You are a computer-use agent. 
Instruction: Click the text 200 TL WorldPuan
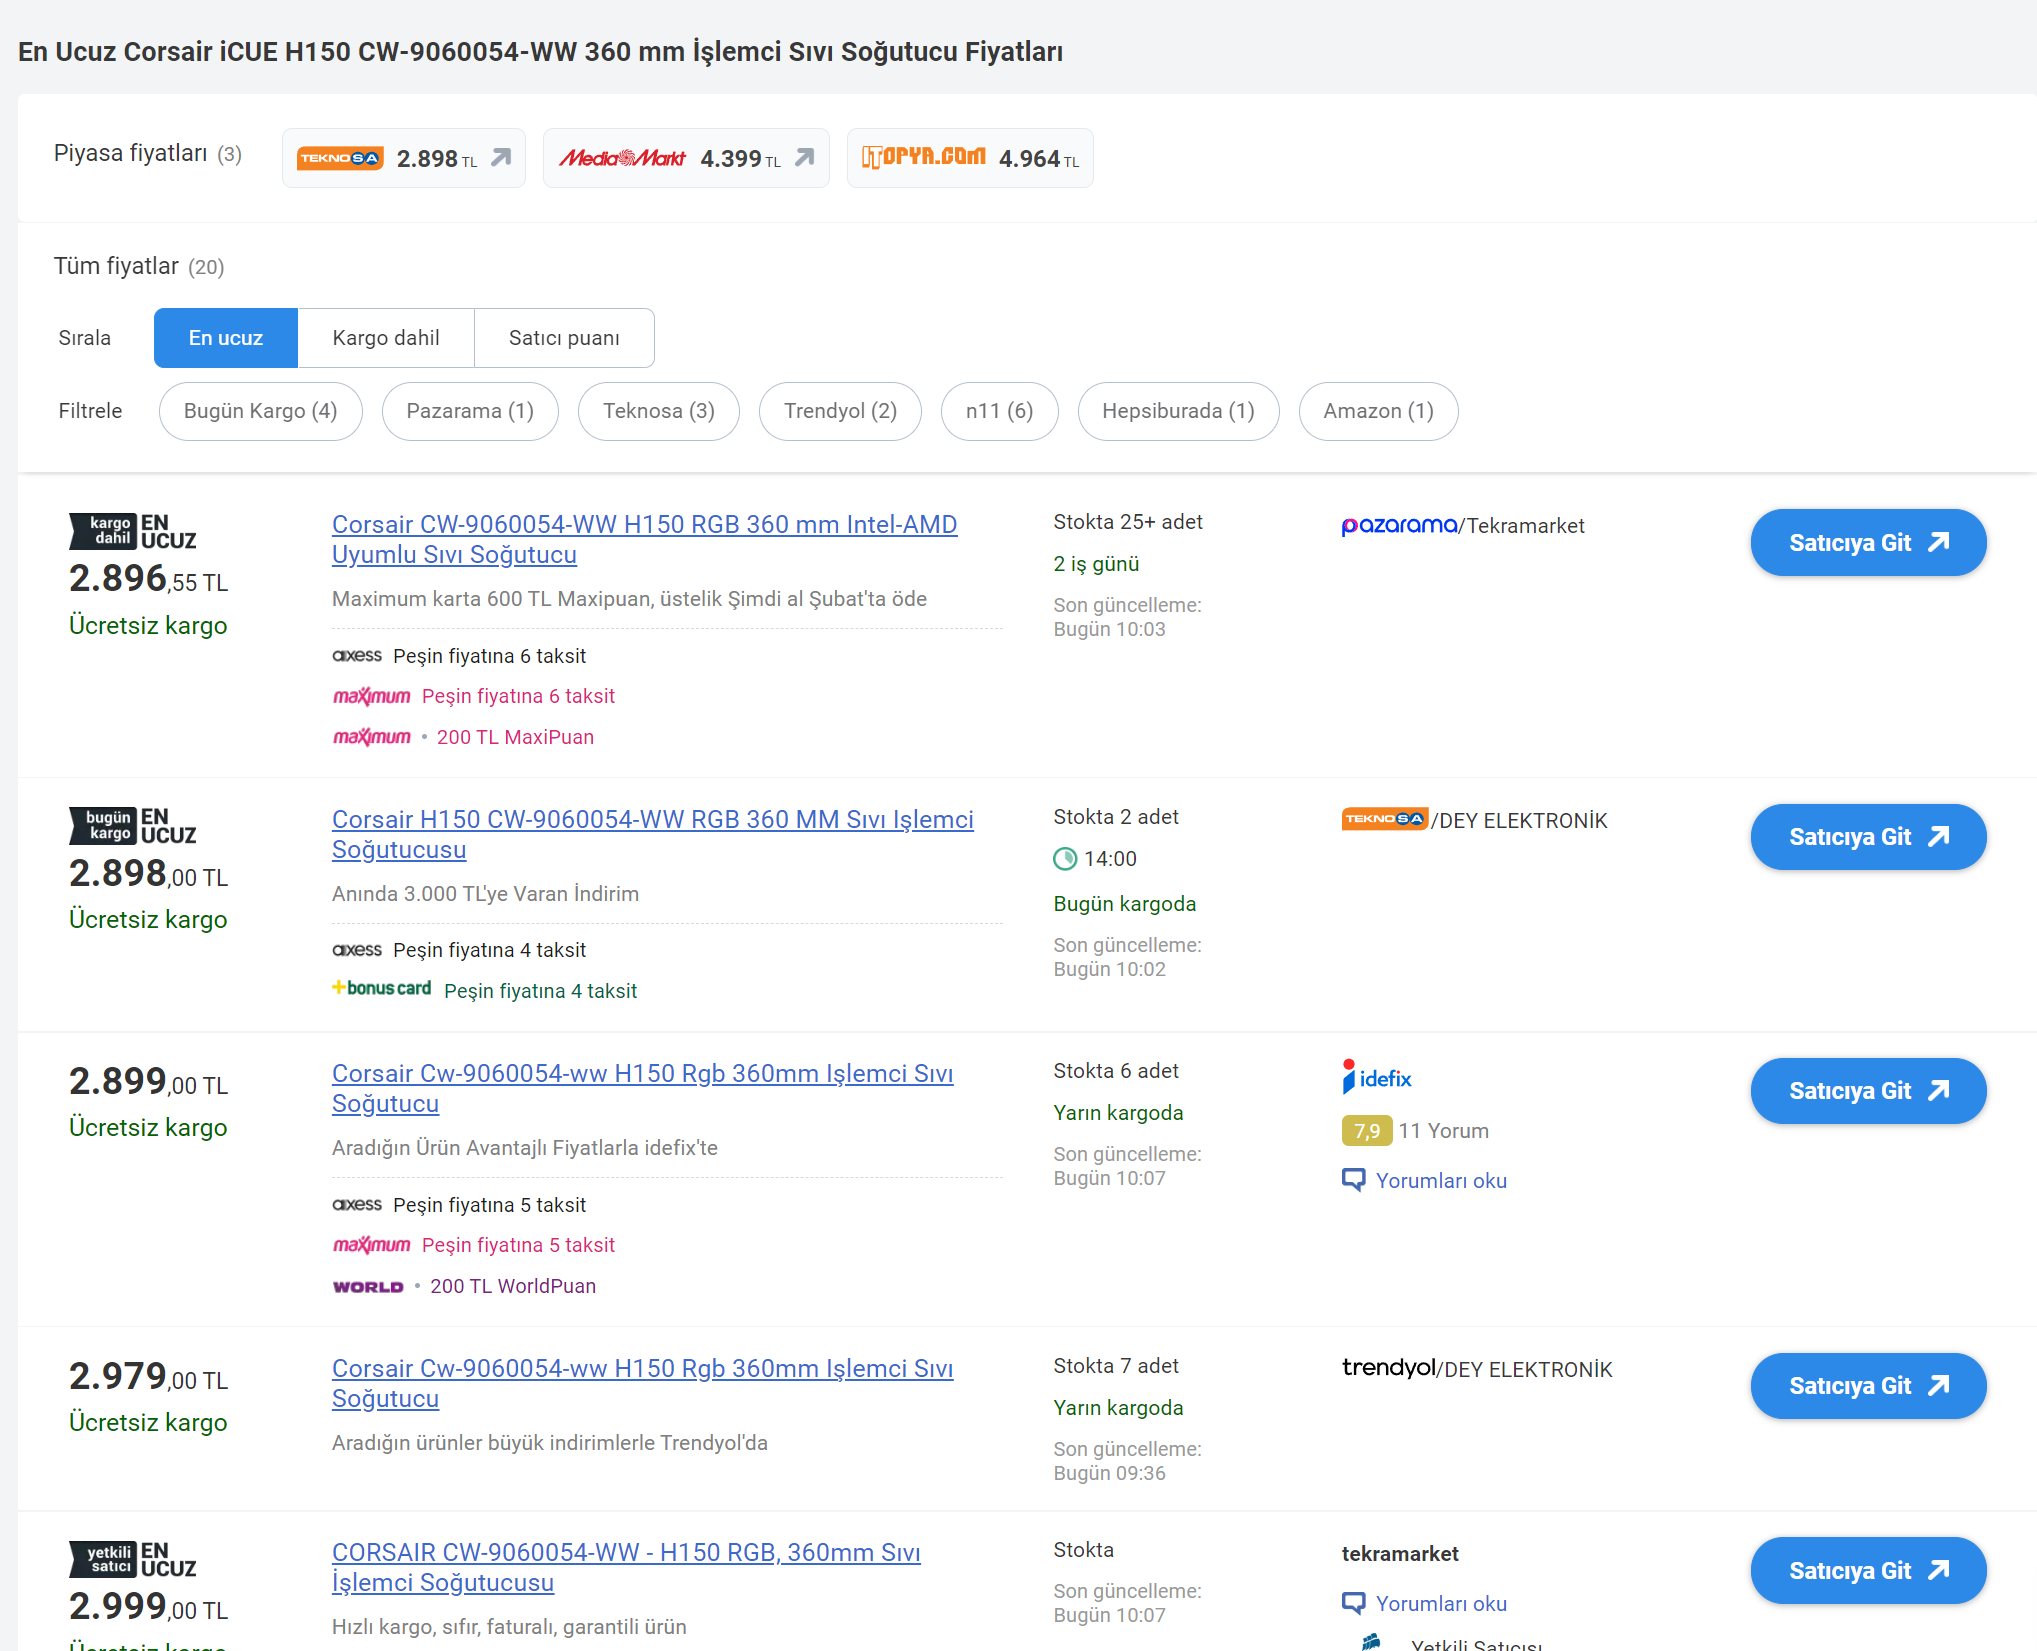(513, 1286)
